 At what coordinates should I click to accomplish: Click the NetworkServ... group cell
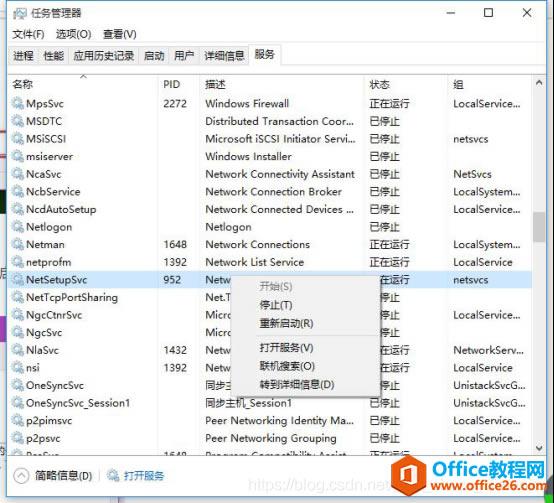pos(489,350)
